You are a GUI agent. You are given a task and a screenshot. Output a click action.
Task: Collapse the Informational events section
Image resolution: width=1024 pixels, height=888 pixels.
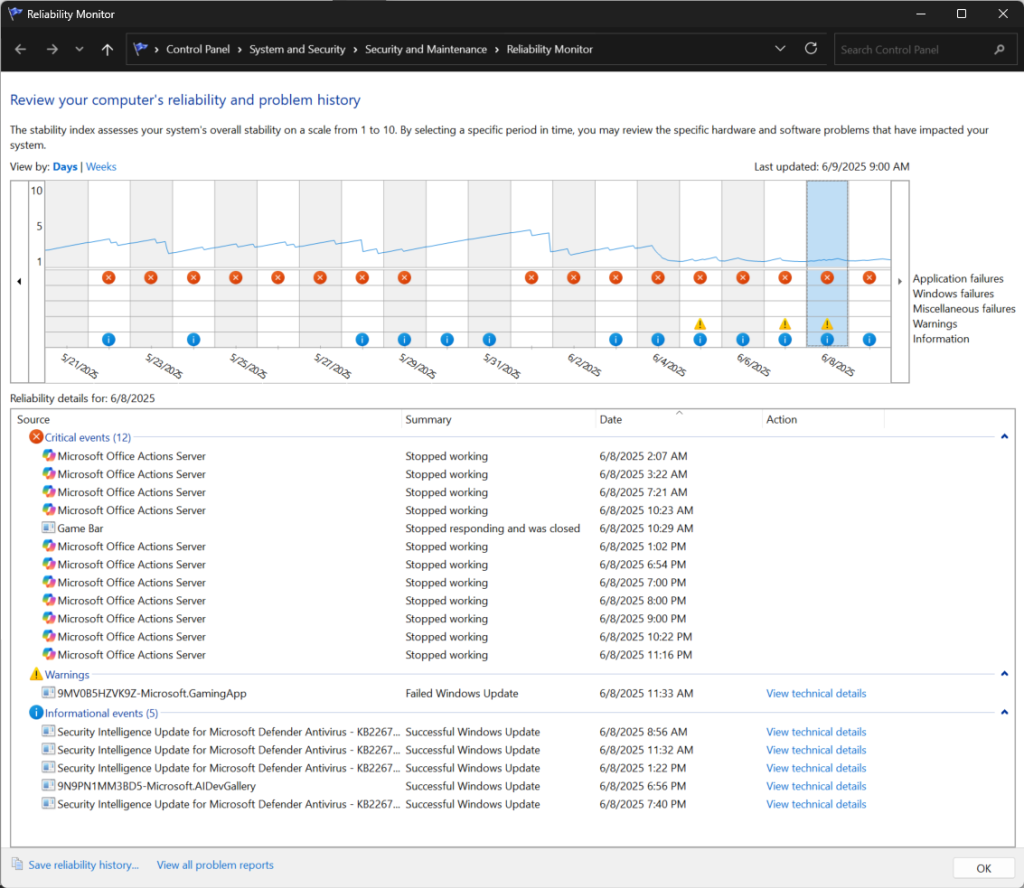(1004, 713)
